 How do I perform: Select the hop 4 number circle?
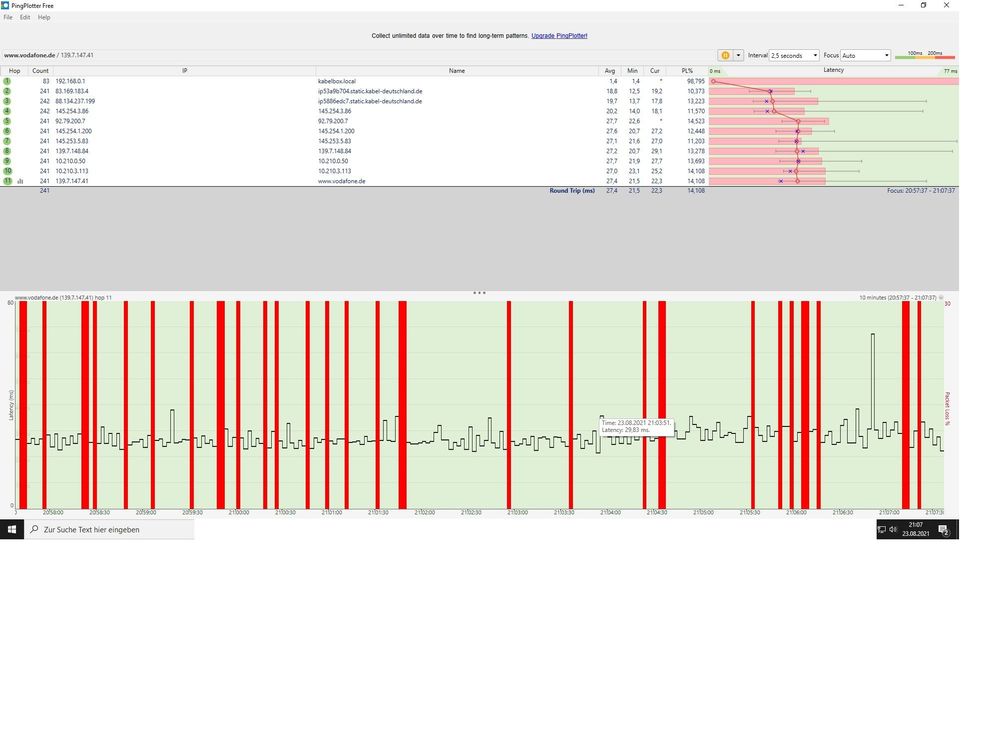[7, 111]
